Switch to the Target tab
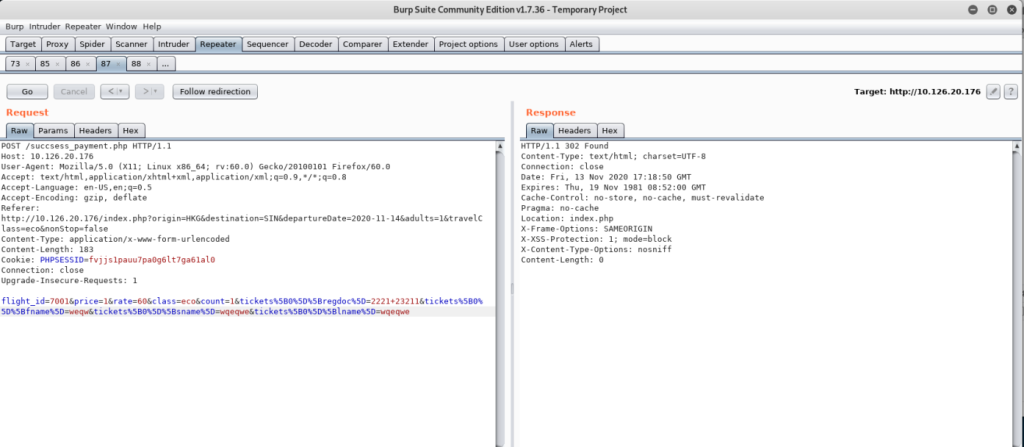1024x447 pixels. tap(24, 44)
